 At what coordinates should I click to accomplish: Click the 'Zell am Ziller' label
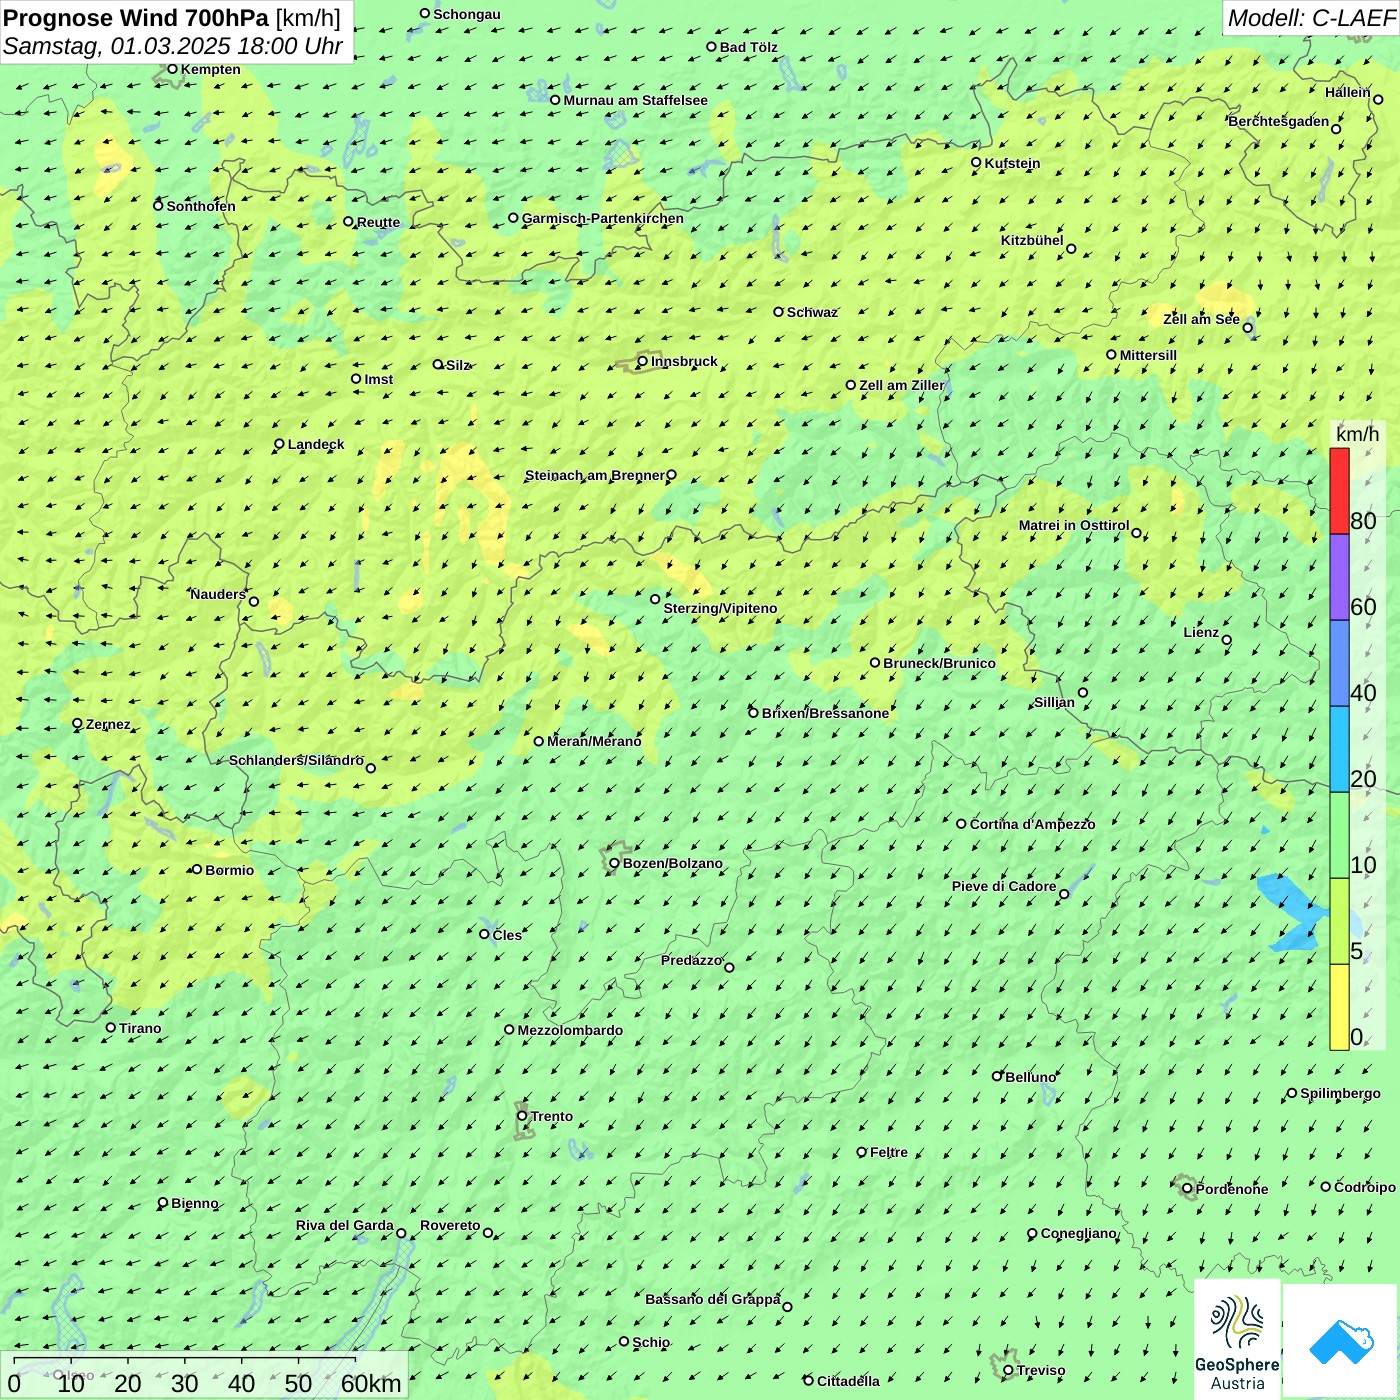coord(902,385)
